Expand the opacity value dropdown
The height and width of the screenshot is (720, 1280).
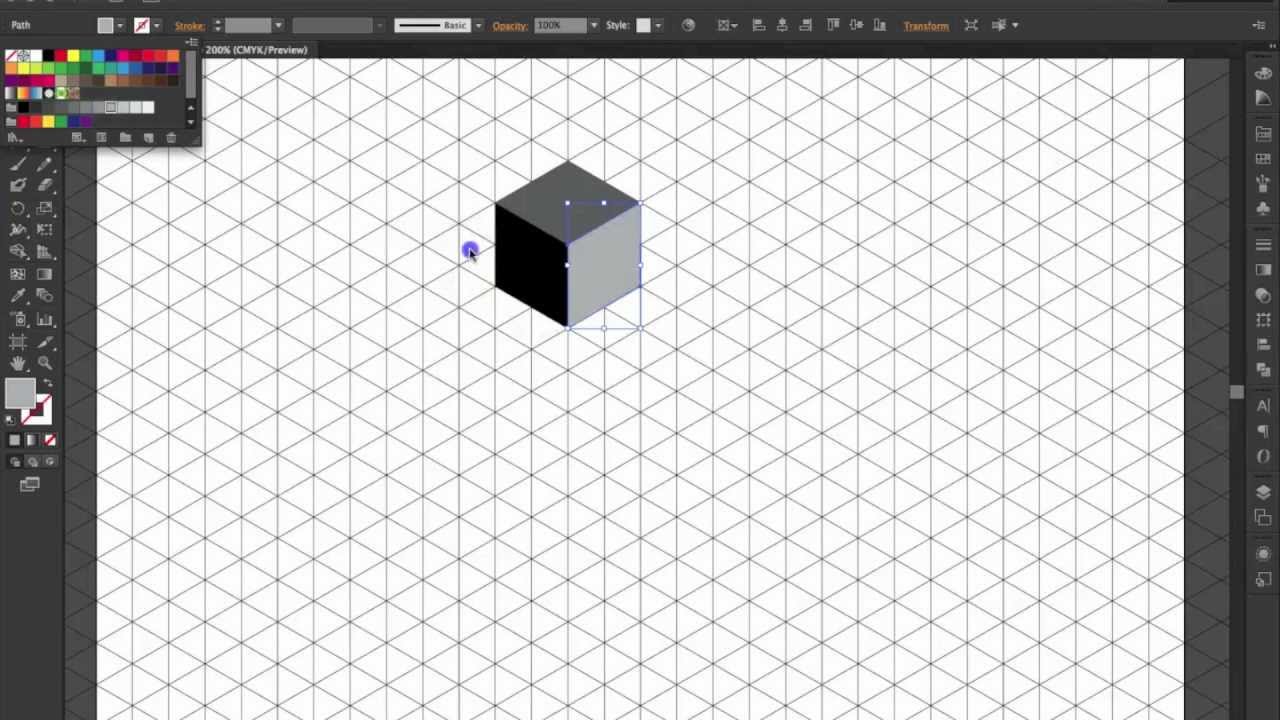(593, 25)
